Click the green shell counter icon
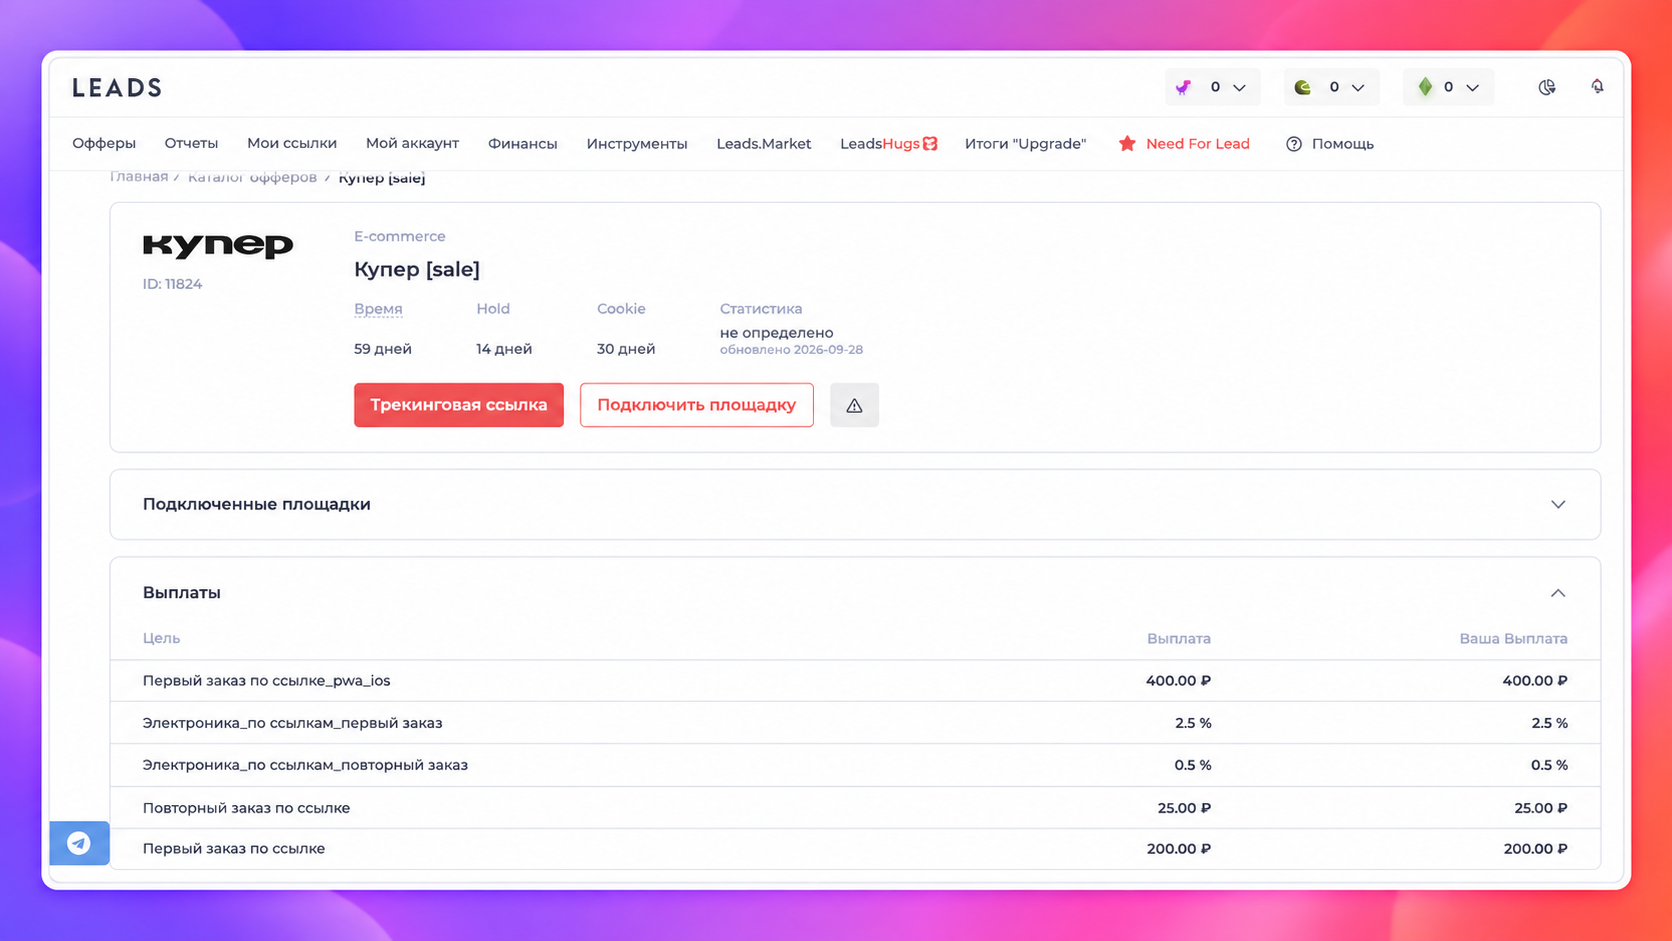Viewport: 1672px width, 941px height. pos(1302,87)
